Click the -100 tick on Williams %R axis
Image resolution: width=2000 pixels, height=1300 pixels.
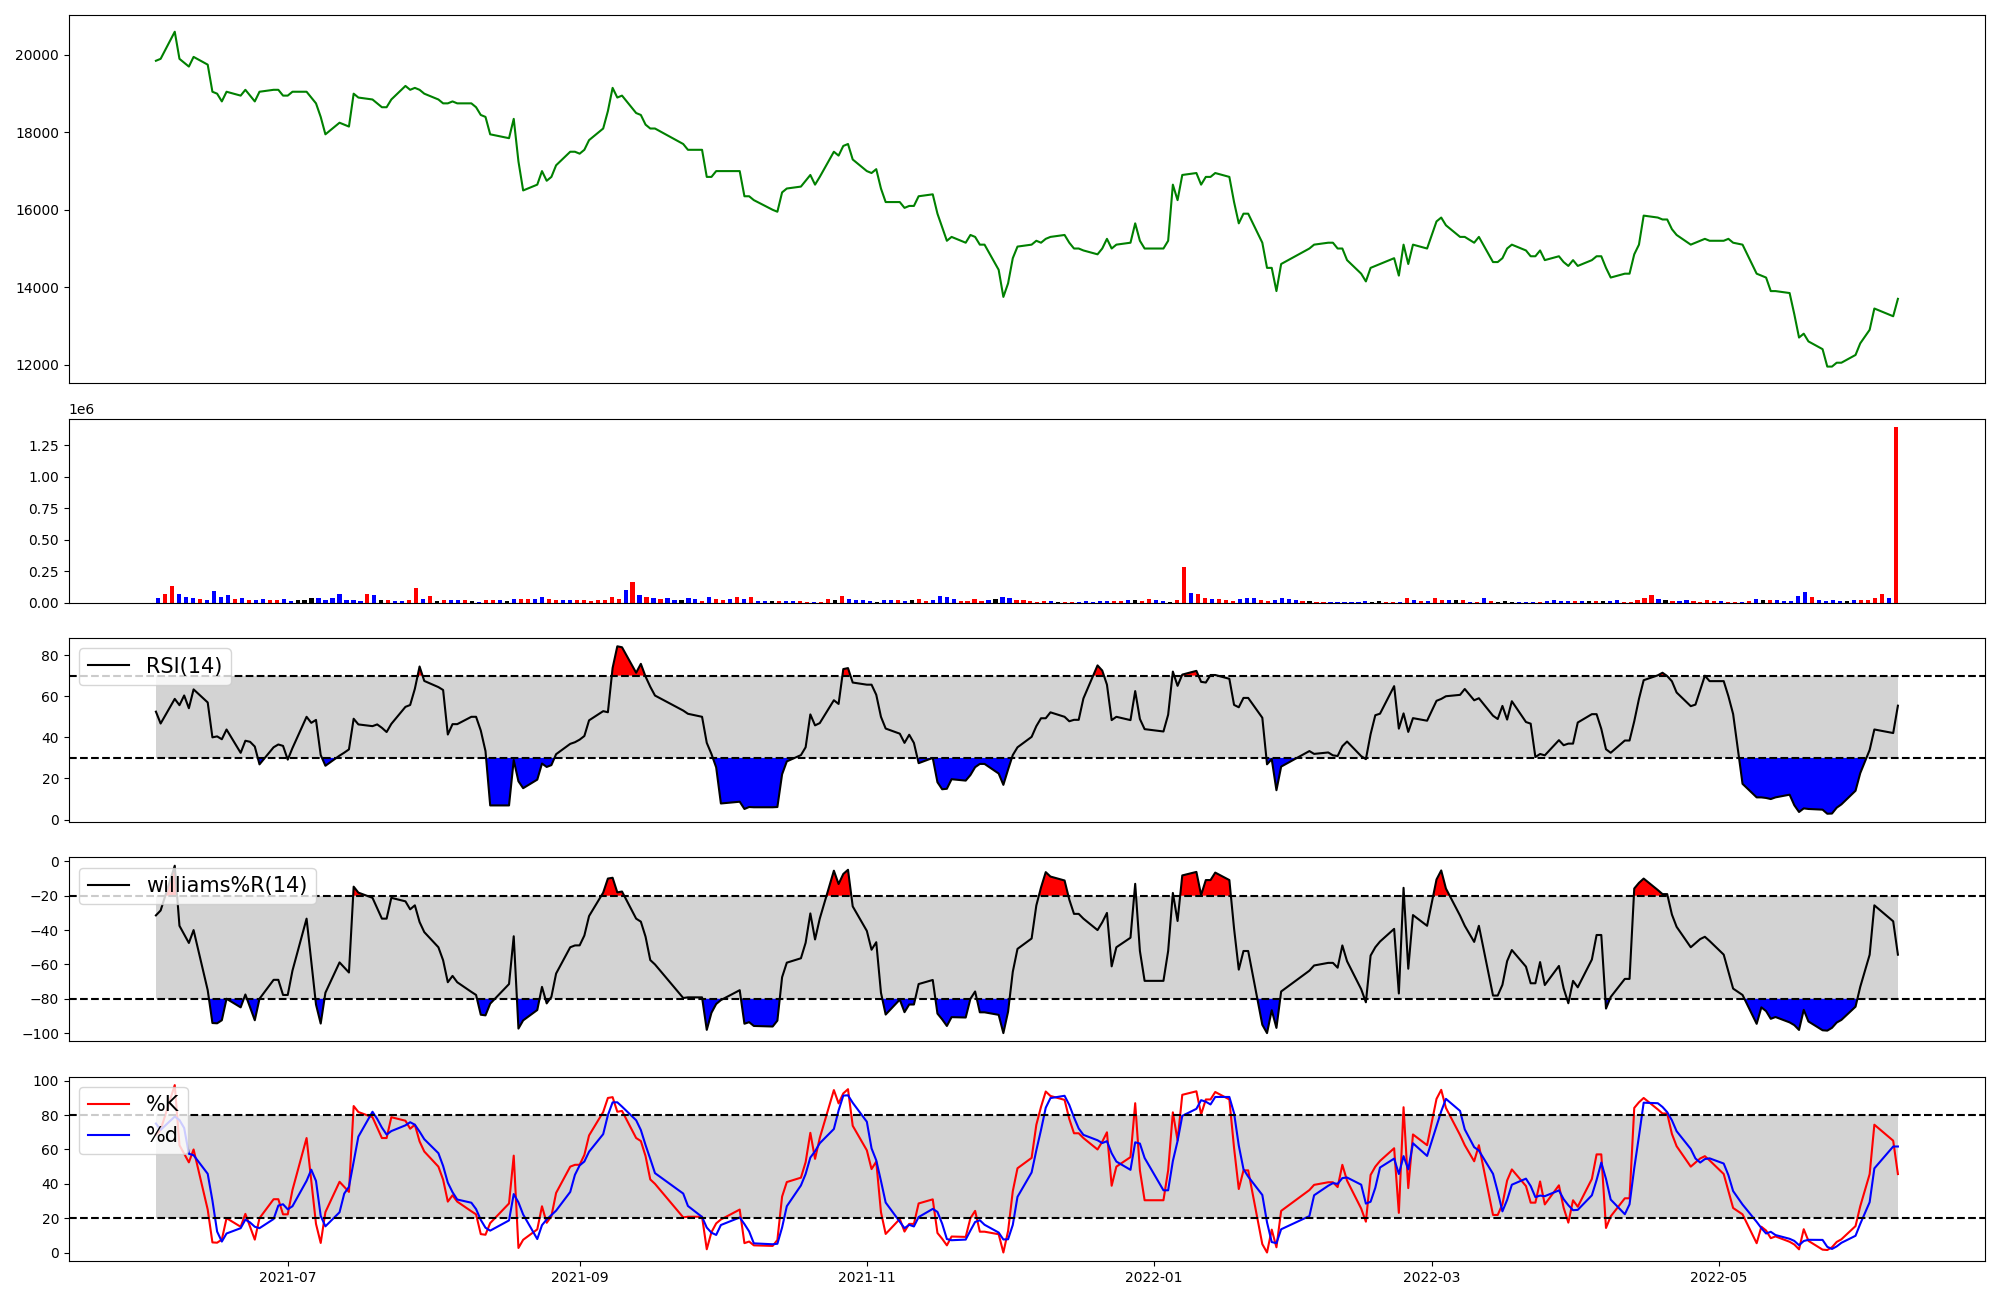point(41,1034)
